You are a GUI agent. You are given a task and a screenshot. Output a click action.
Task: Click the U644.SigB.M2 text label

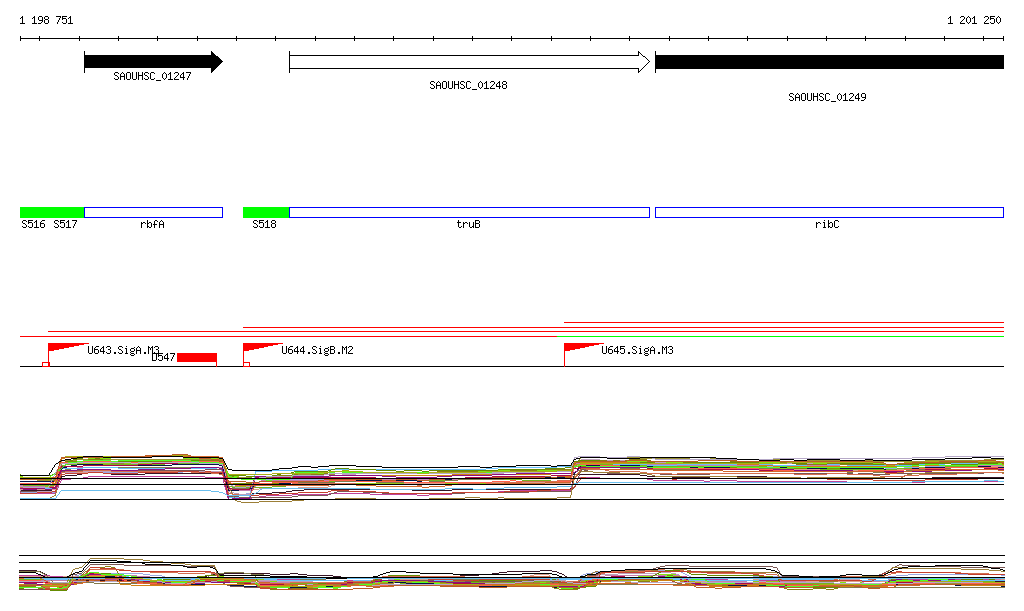click(x=317, y=351)
